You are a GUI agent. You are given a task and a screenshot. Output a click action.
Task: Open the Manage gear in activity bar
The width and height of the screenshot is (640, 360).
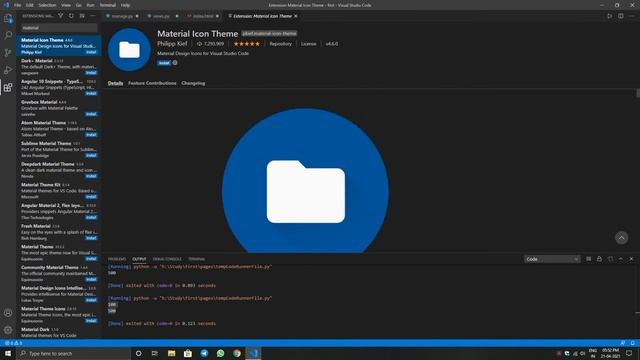(x=8, y=330)
